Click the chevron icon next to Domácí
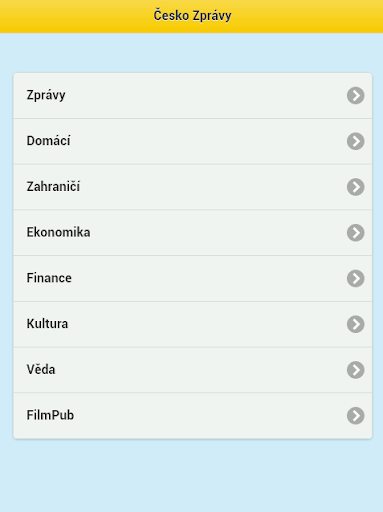This screenshot has width=383, height=512. (355, 141)
